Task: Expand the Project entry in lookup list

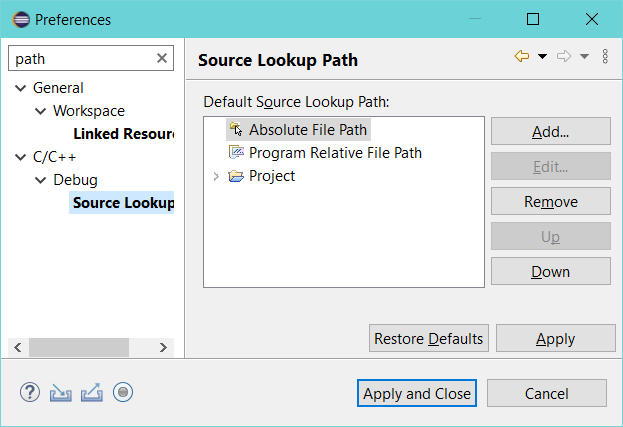Action: pos(216,176)
